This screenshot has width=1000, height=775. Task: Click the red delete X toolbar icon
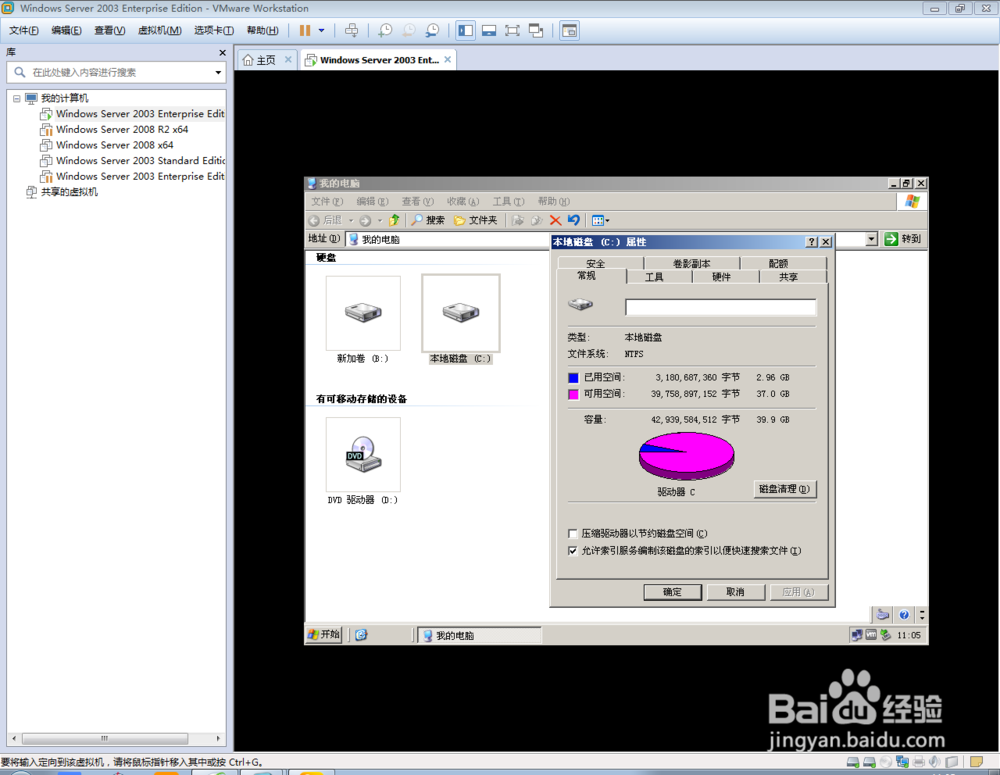555,220
